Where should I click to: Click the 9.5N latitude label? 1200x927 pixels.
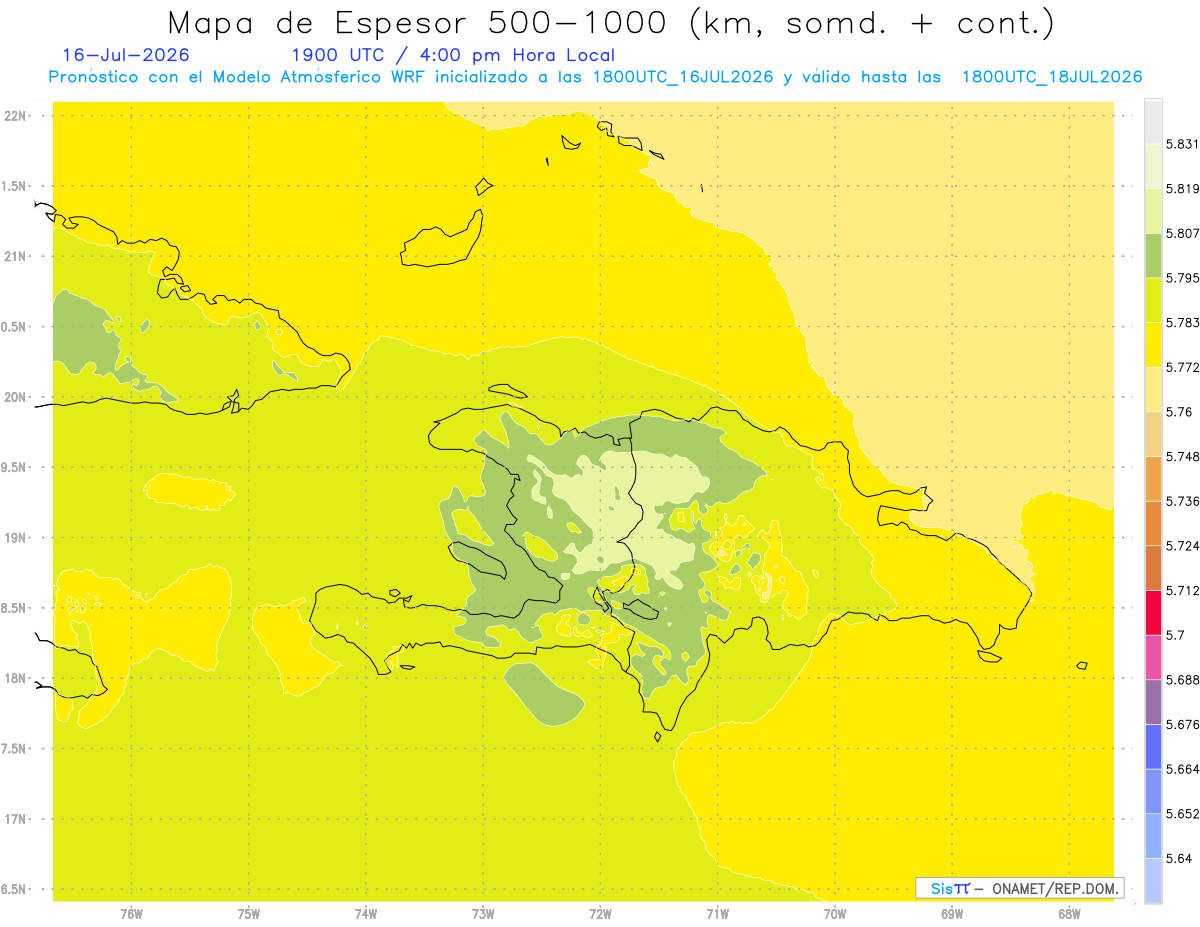[12, 467]
